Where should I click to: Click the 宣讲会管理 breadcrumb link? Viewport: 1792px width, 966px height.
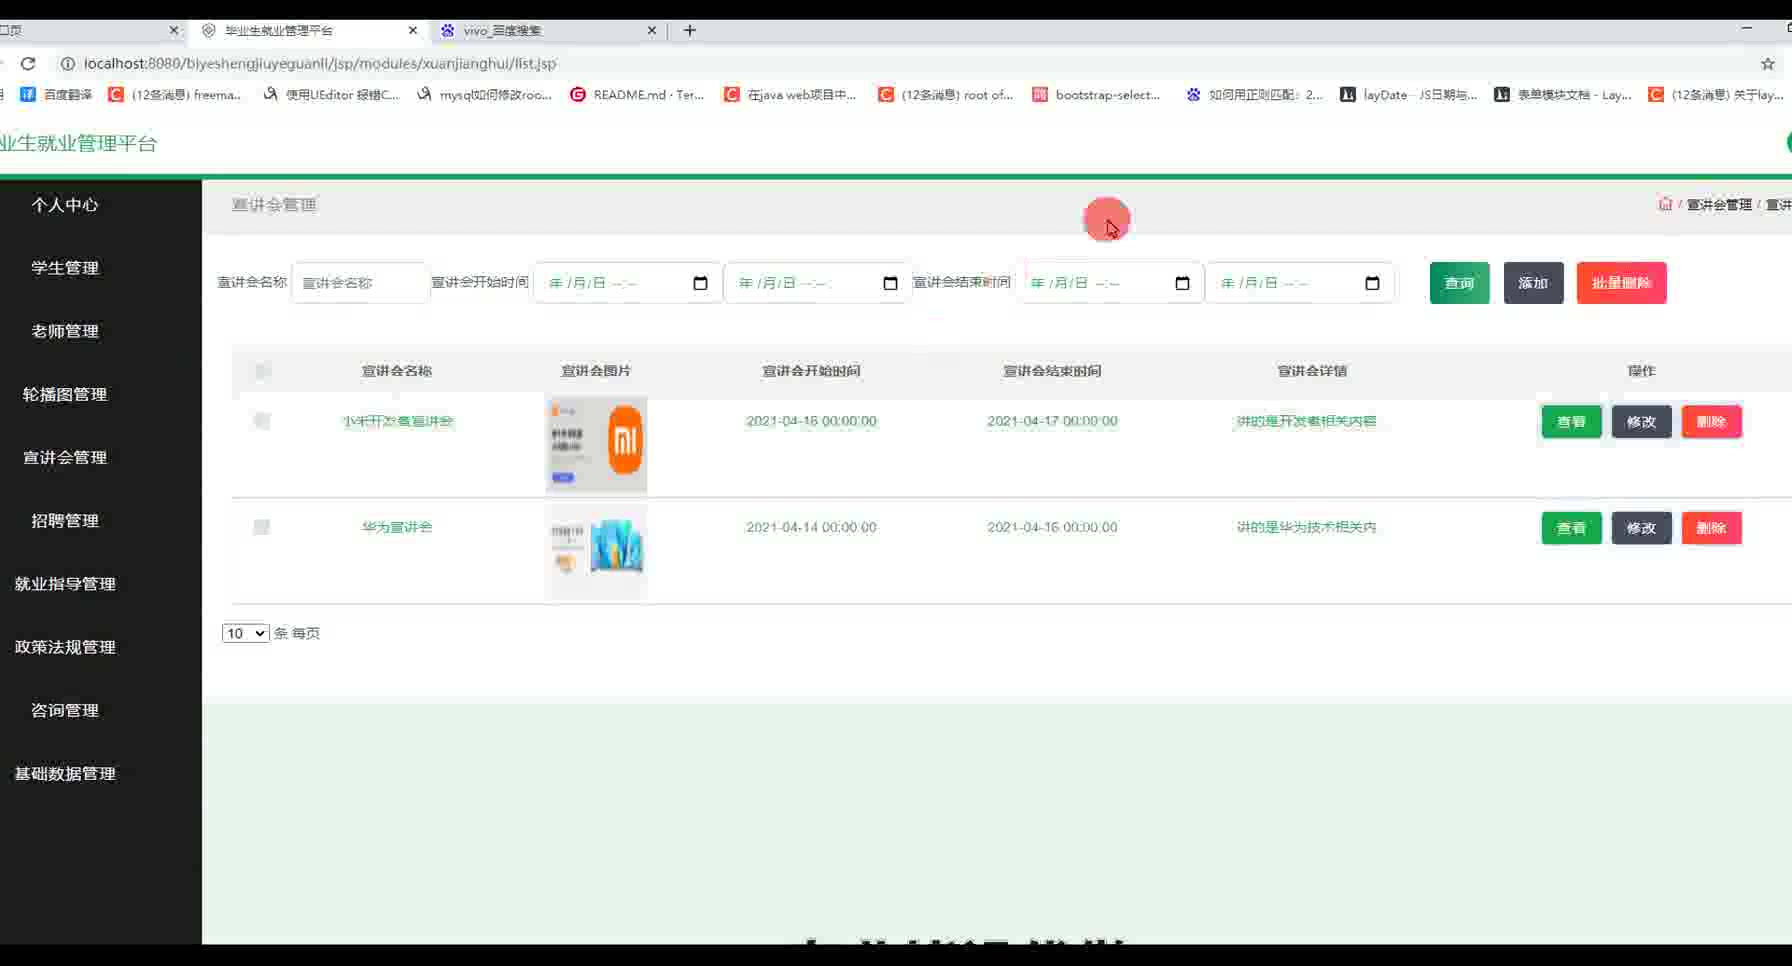click(x=1719, y=205)
